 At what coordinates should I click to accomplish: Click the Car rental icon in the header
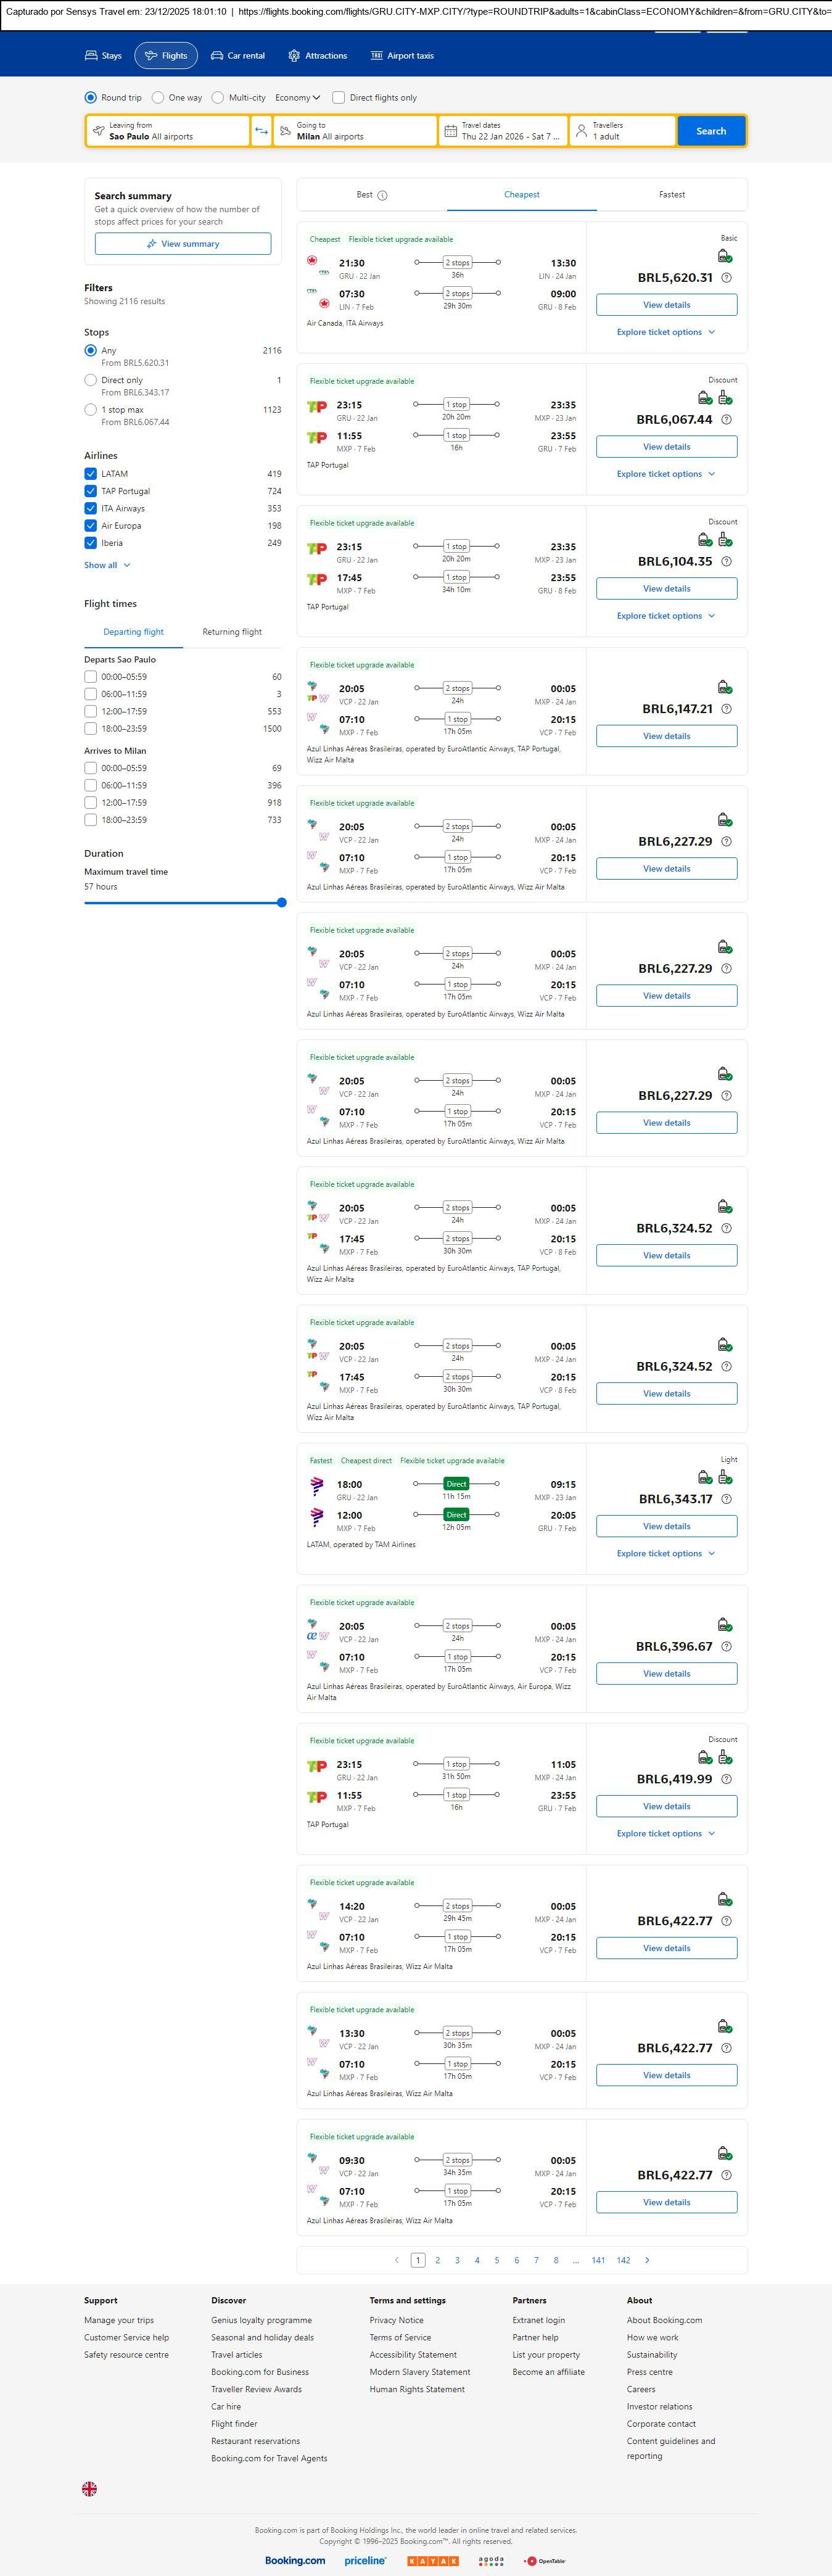coord(217,56)
